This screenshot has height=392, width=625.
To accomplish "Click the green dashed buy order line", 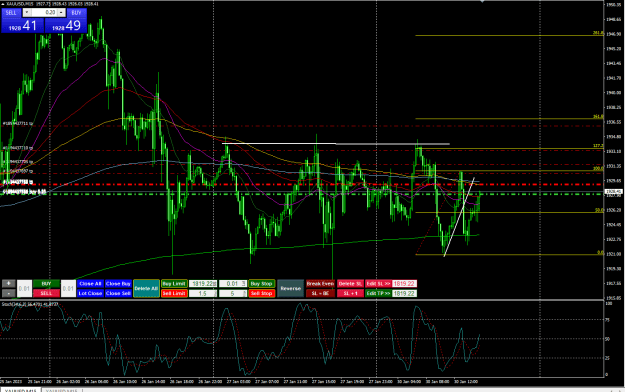I will (x=303, y=194).
